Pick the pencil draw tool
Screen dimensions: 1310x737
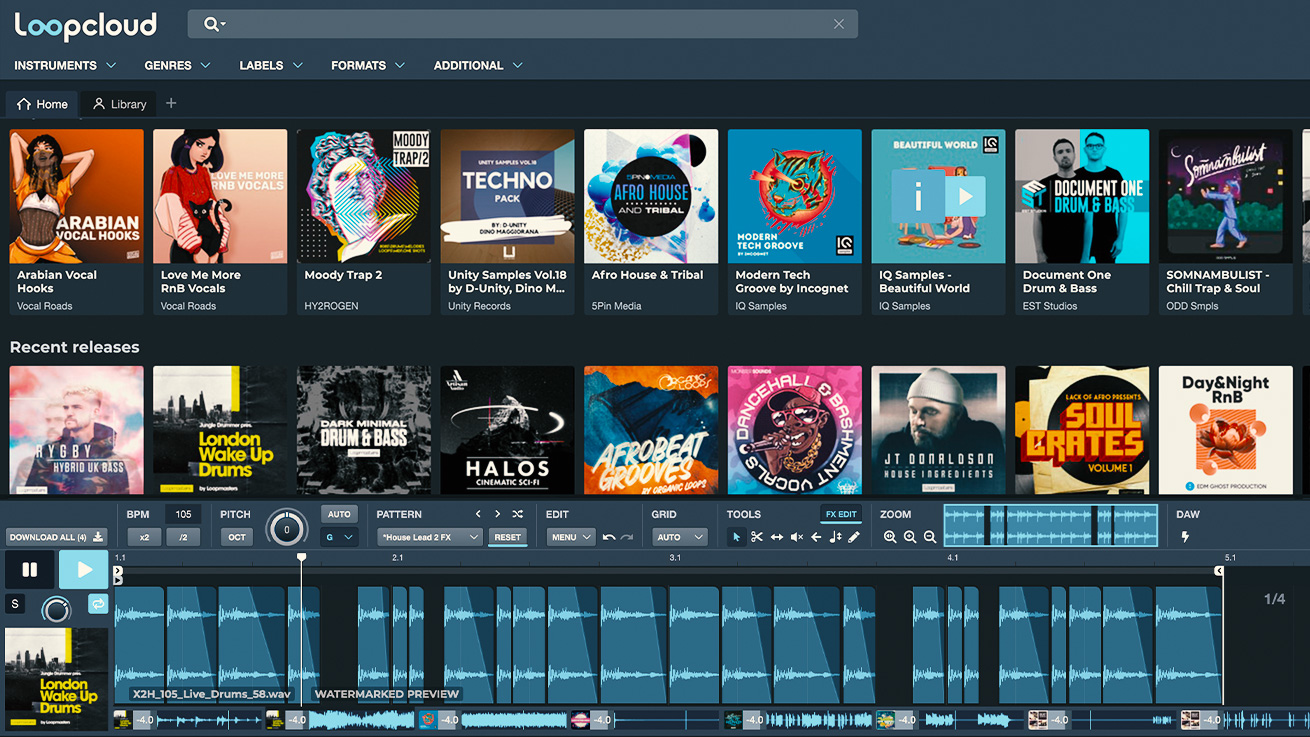tap(854, 537)
